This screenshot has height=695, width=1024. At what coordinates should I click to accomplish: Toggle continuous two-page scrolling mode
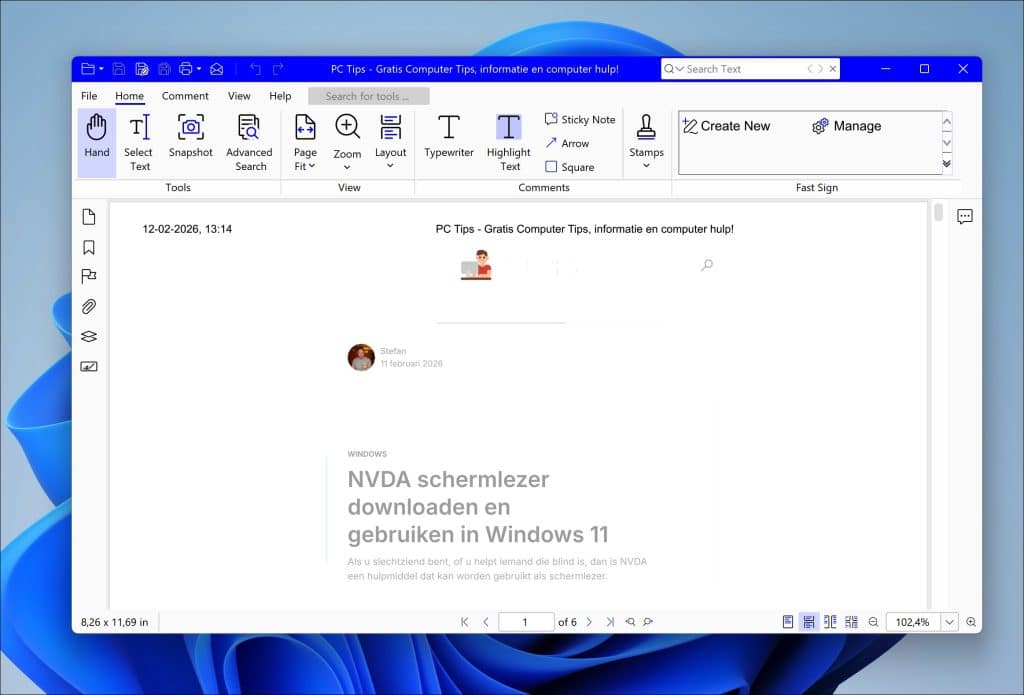click(x=851, y=621)
